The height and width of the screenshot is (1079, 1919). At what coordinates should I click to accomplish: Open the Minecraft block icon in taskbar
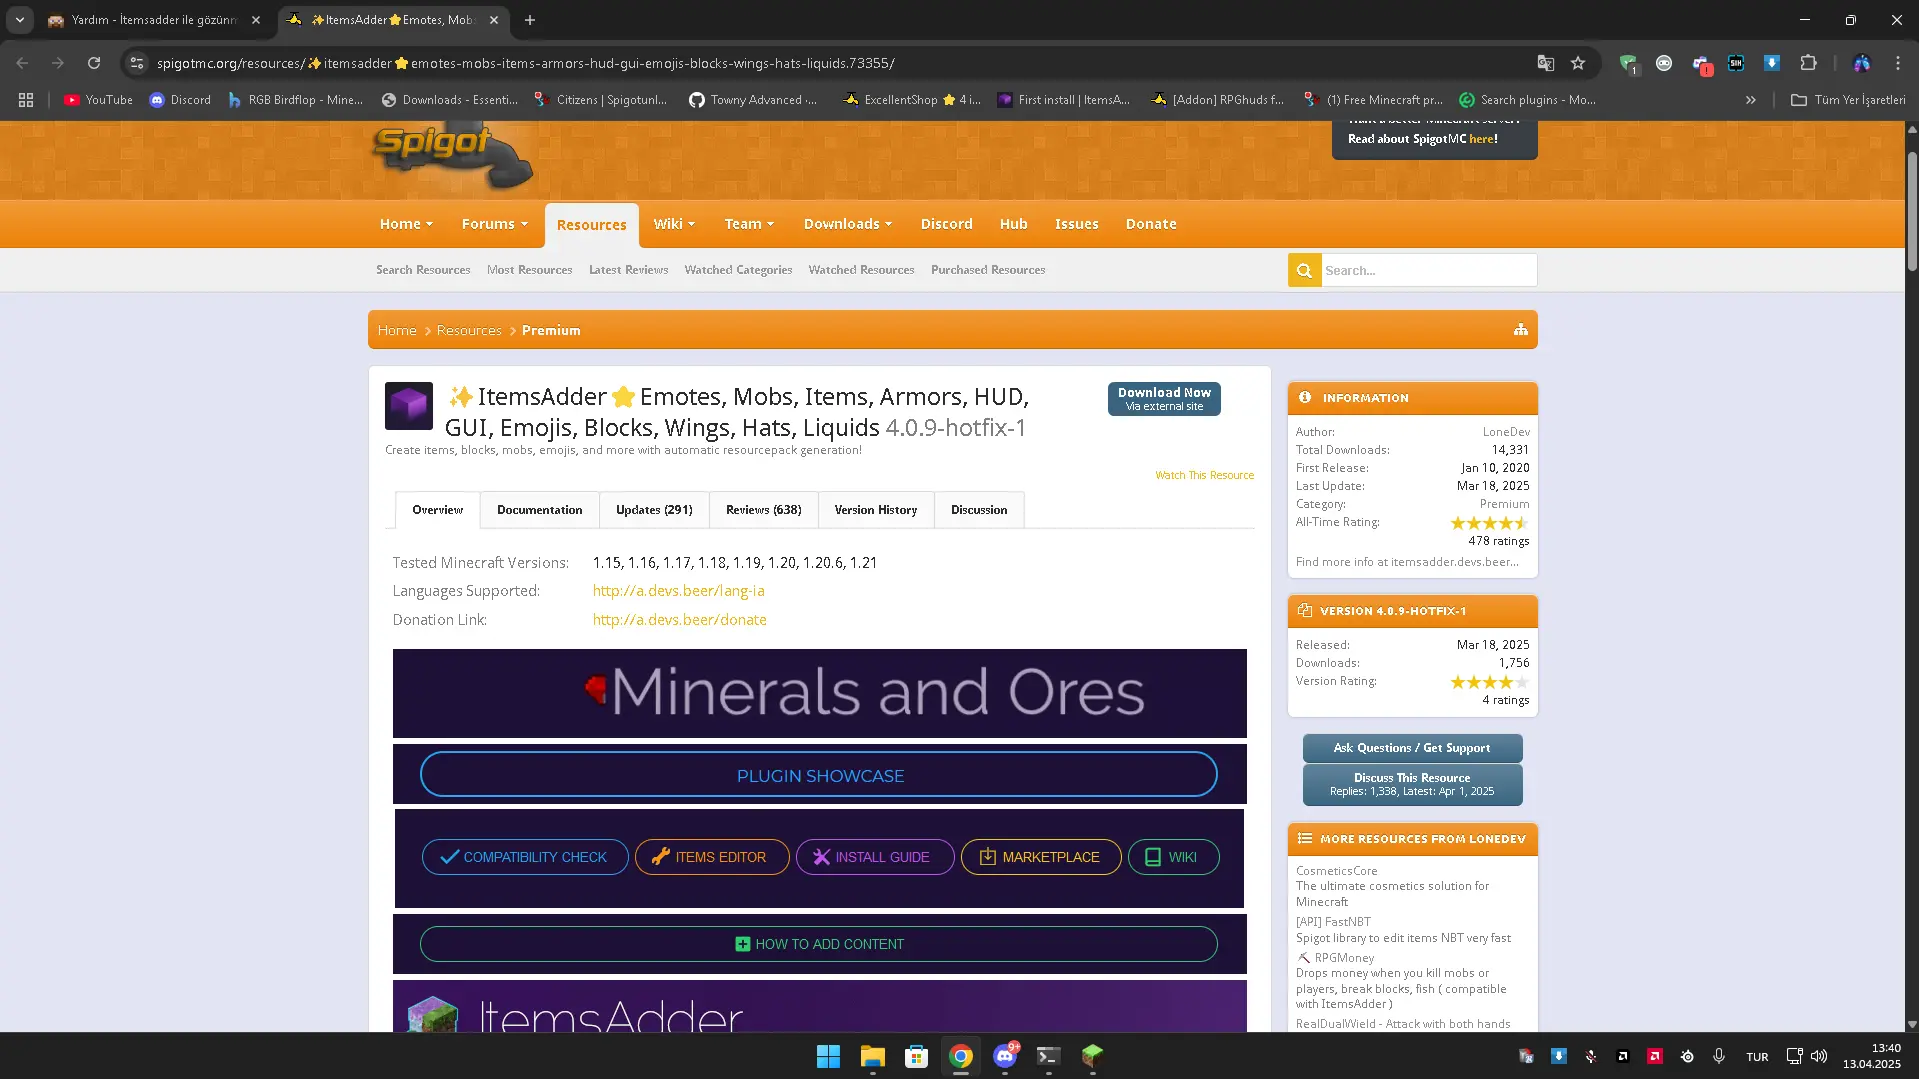[x=1092, y=1056]
